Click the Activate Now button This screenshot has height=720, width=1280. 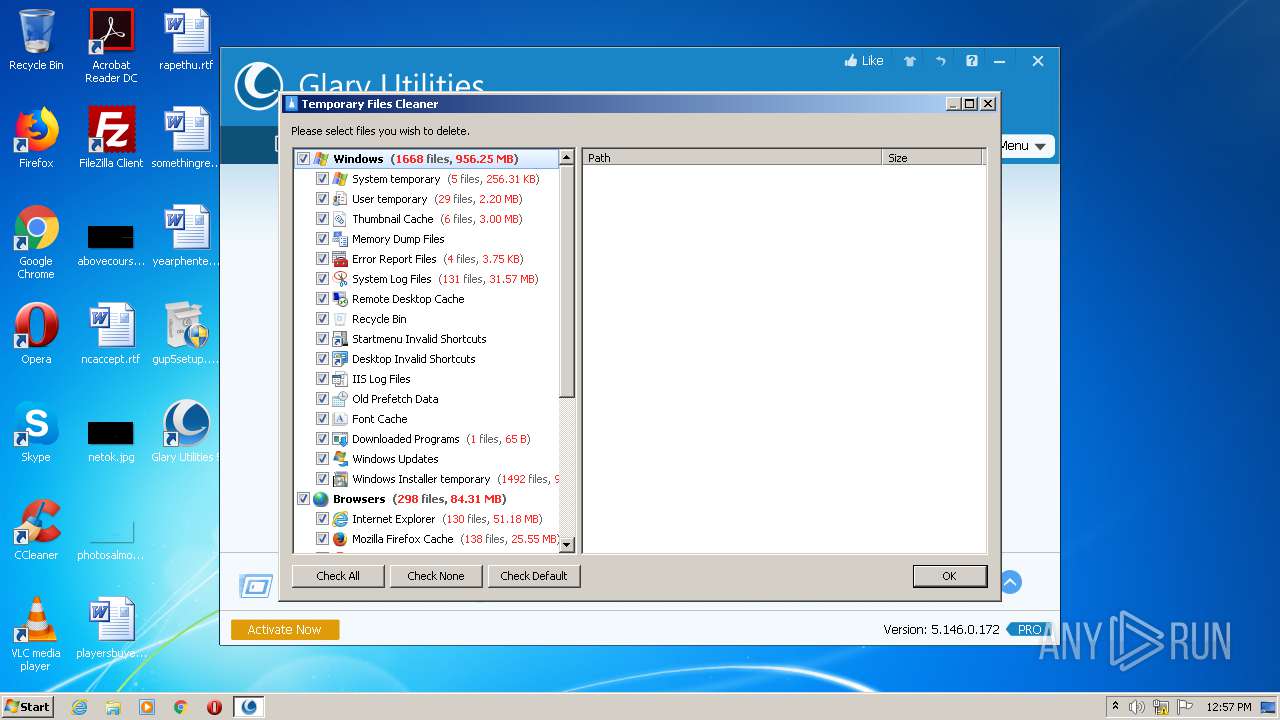click(x=285, y=630)
